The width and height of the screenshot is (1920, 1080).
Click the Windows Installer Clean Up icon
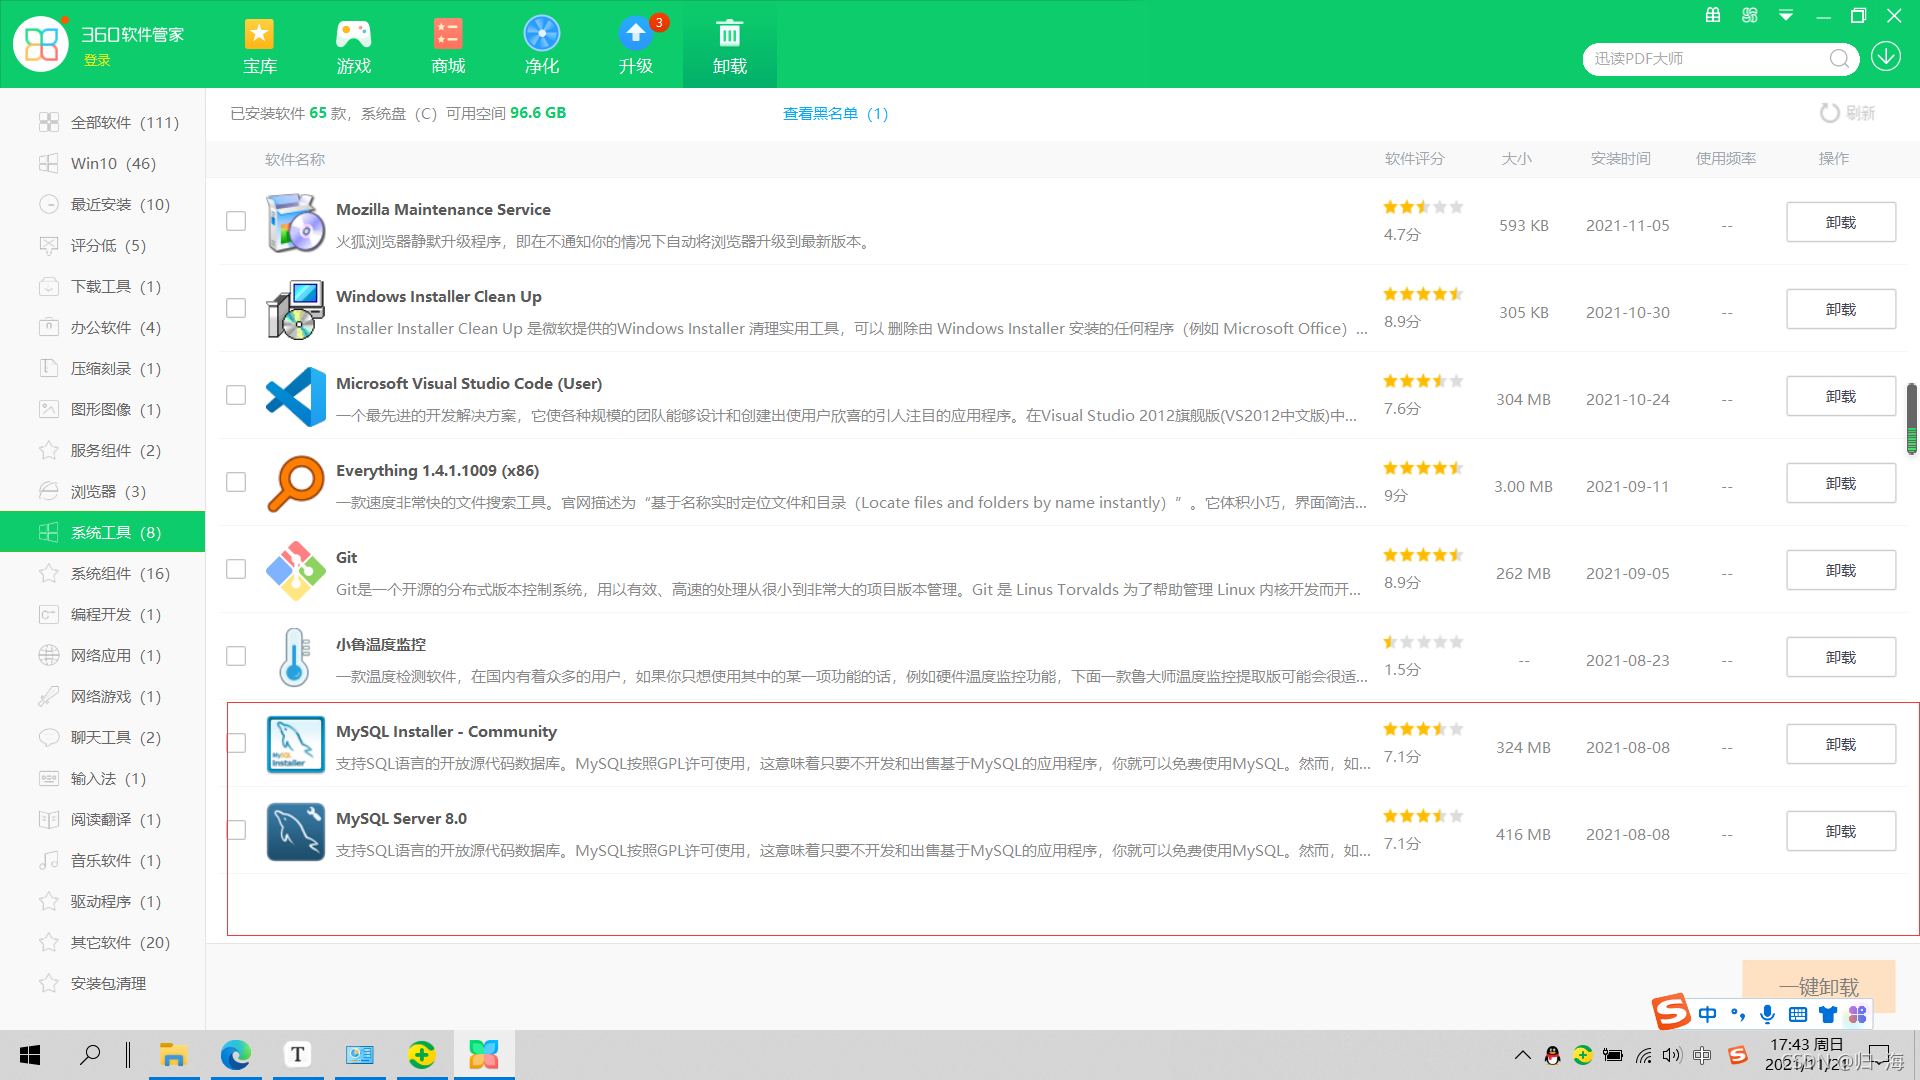(295, 310)
